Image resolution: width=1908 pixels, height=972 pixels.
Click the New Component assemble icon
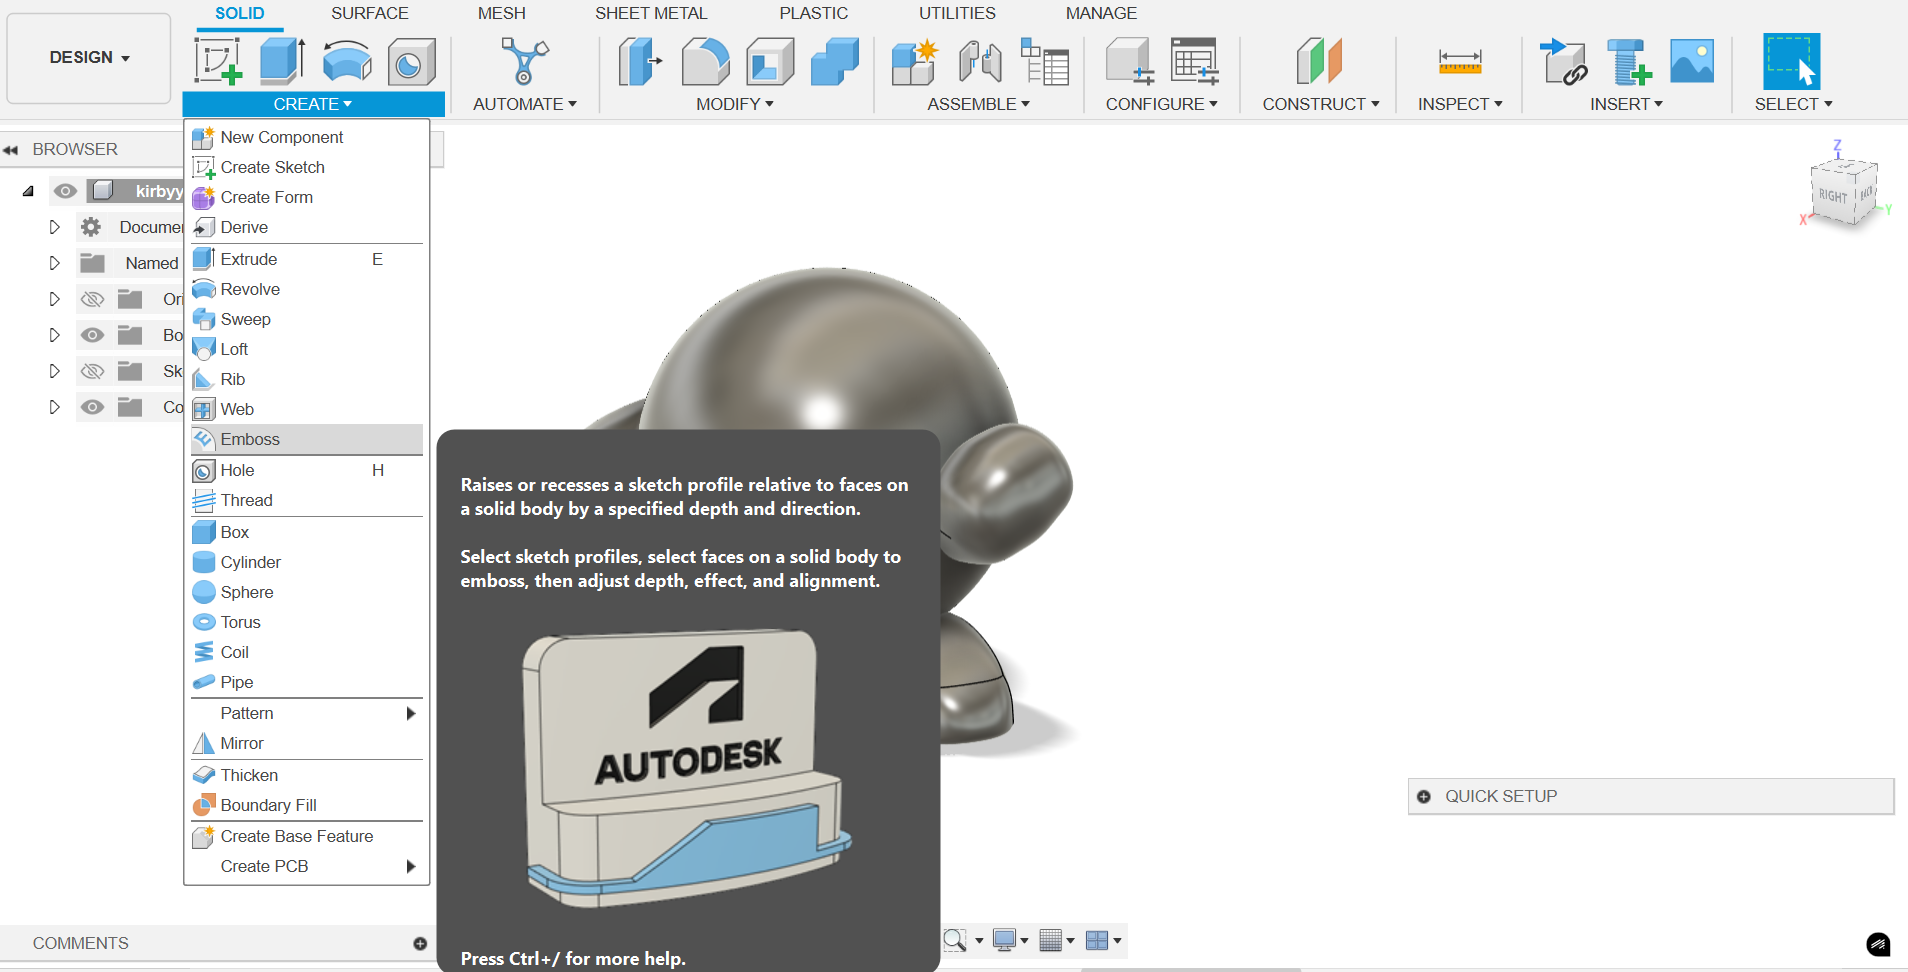click(x=914, y=61)
